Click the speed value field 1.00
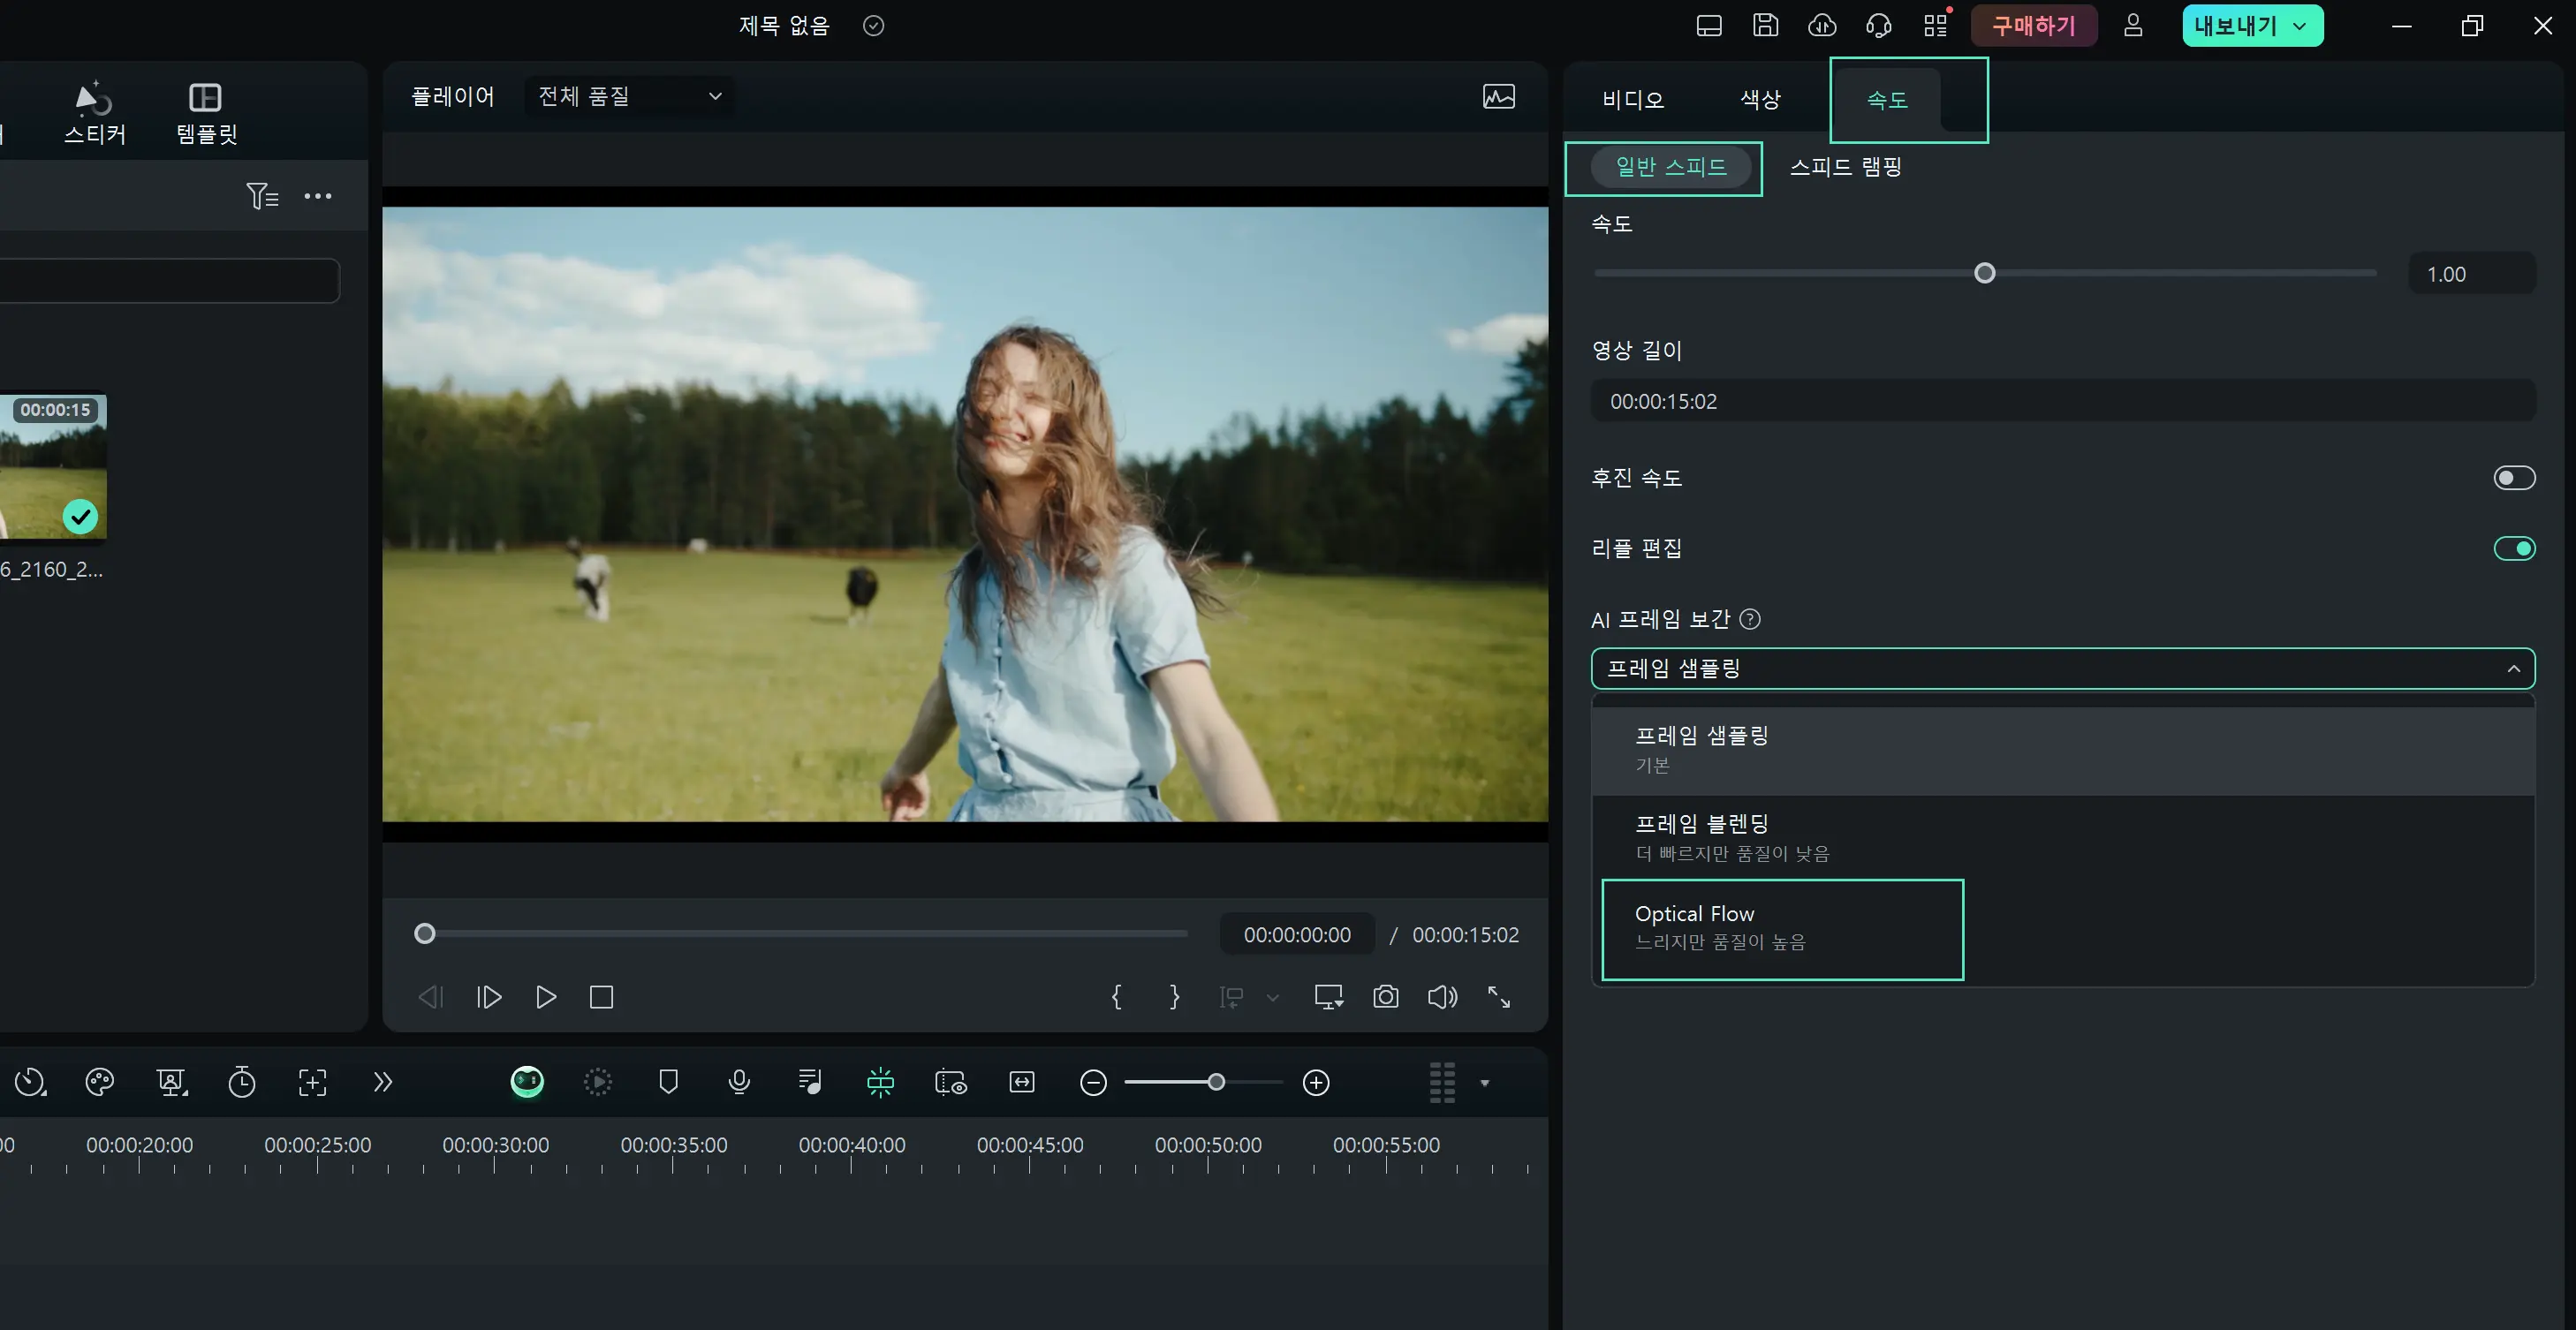This screenshot has height=1330, width=2576. (2472, 274)
